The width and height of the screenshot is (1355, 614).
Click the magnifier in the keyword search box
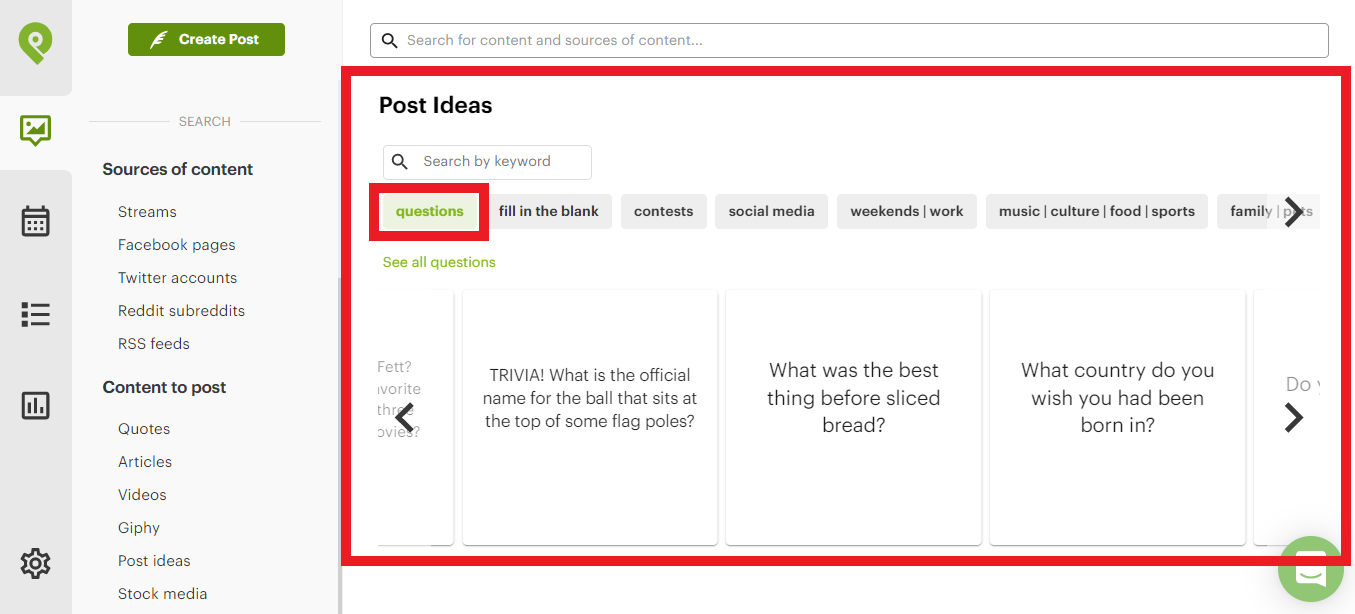(x=400, y=161)
